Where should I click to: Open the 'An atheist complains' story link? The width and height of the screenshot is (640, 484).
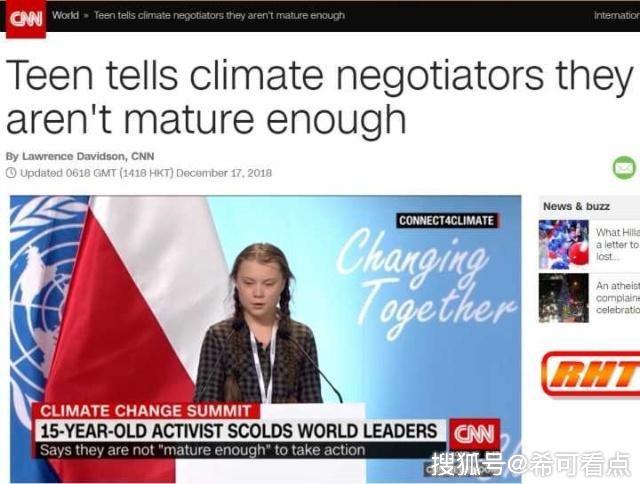pos(618,298)
